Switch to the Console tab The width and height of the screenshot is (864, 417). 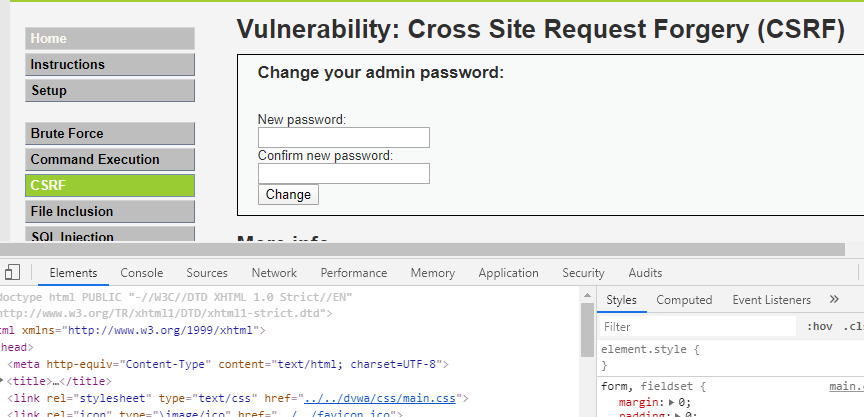pos(142,273)
